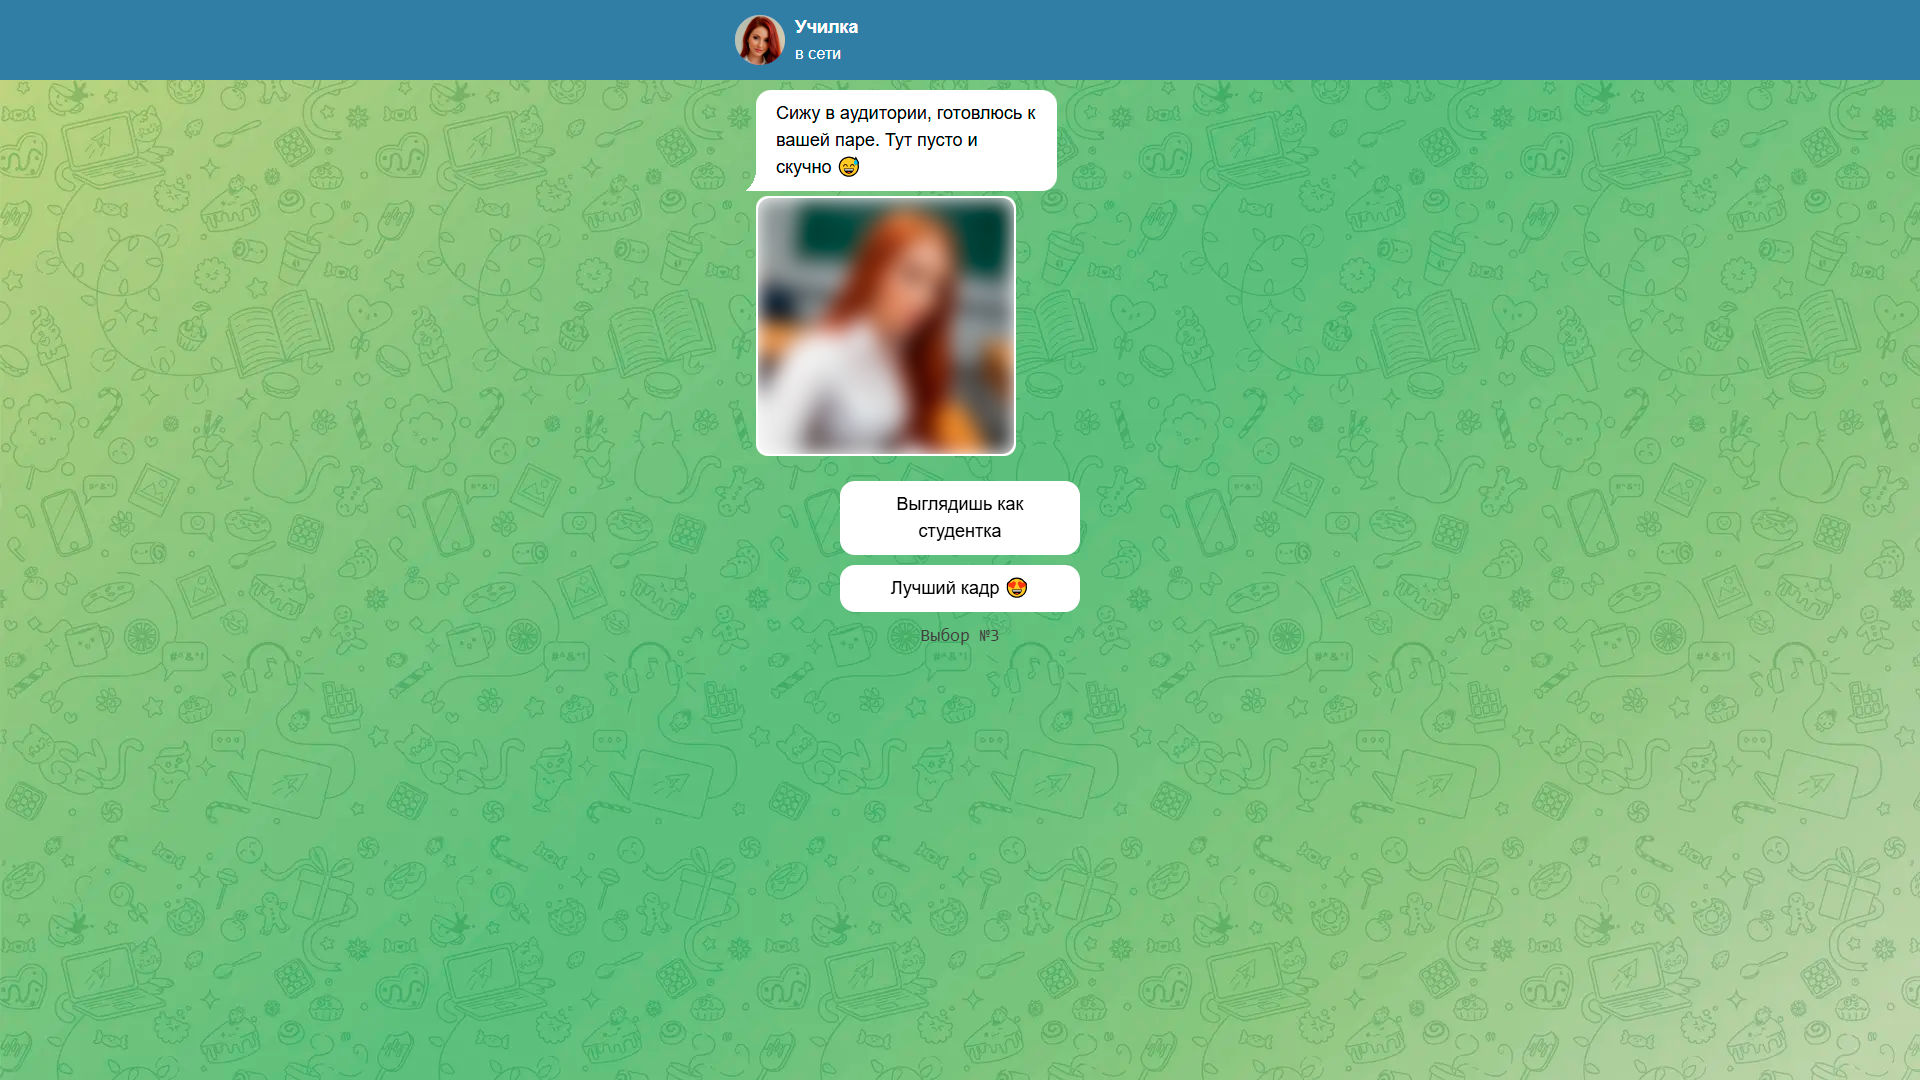The width and height of the screenshot is (1920, 1080).
Task: Click the 'Выбор №3' label
Action: [x=959, y=635]
